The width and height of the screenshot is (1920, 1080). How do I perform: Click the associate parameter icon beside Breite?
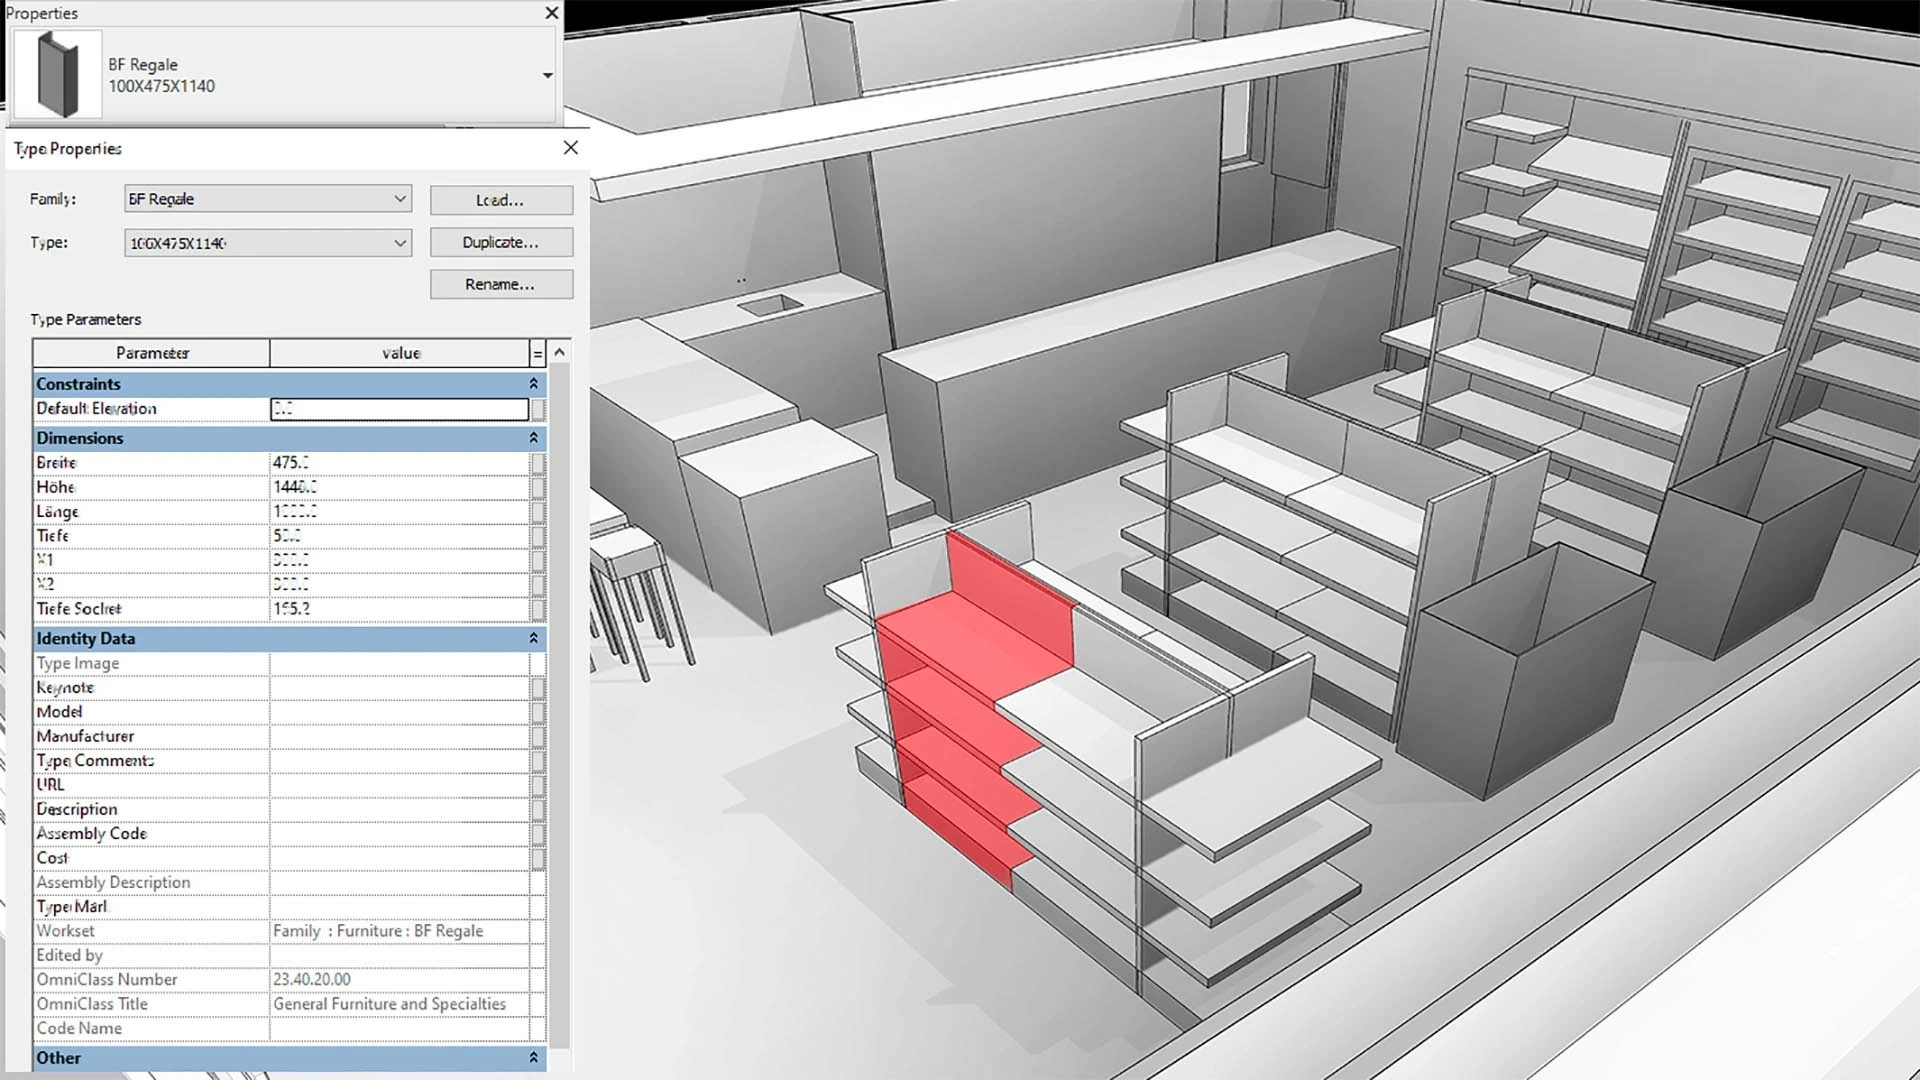[537, 462]
